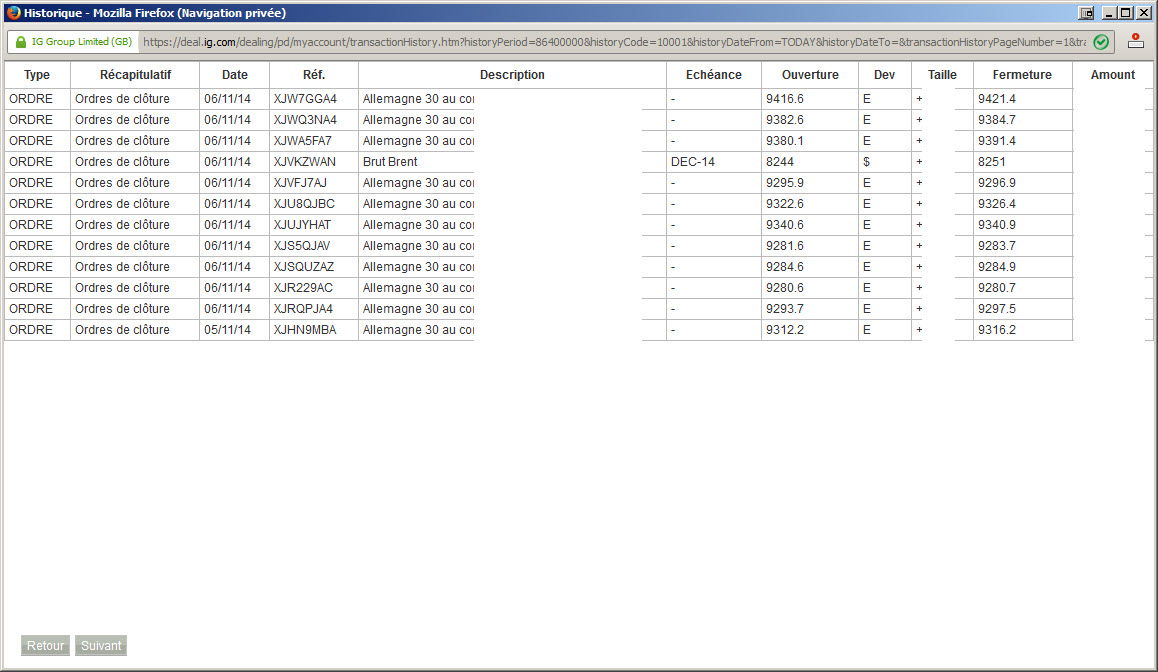This screenshot has width=1158, height=672.
Task: Select reference XJVFJ7AJ
Action: [x=300, y=183]
